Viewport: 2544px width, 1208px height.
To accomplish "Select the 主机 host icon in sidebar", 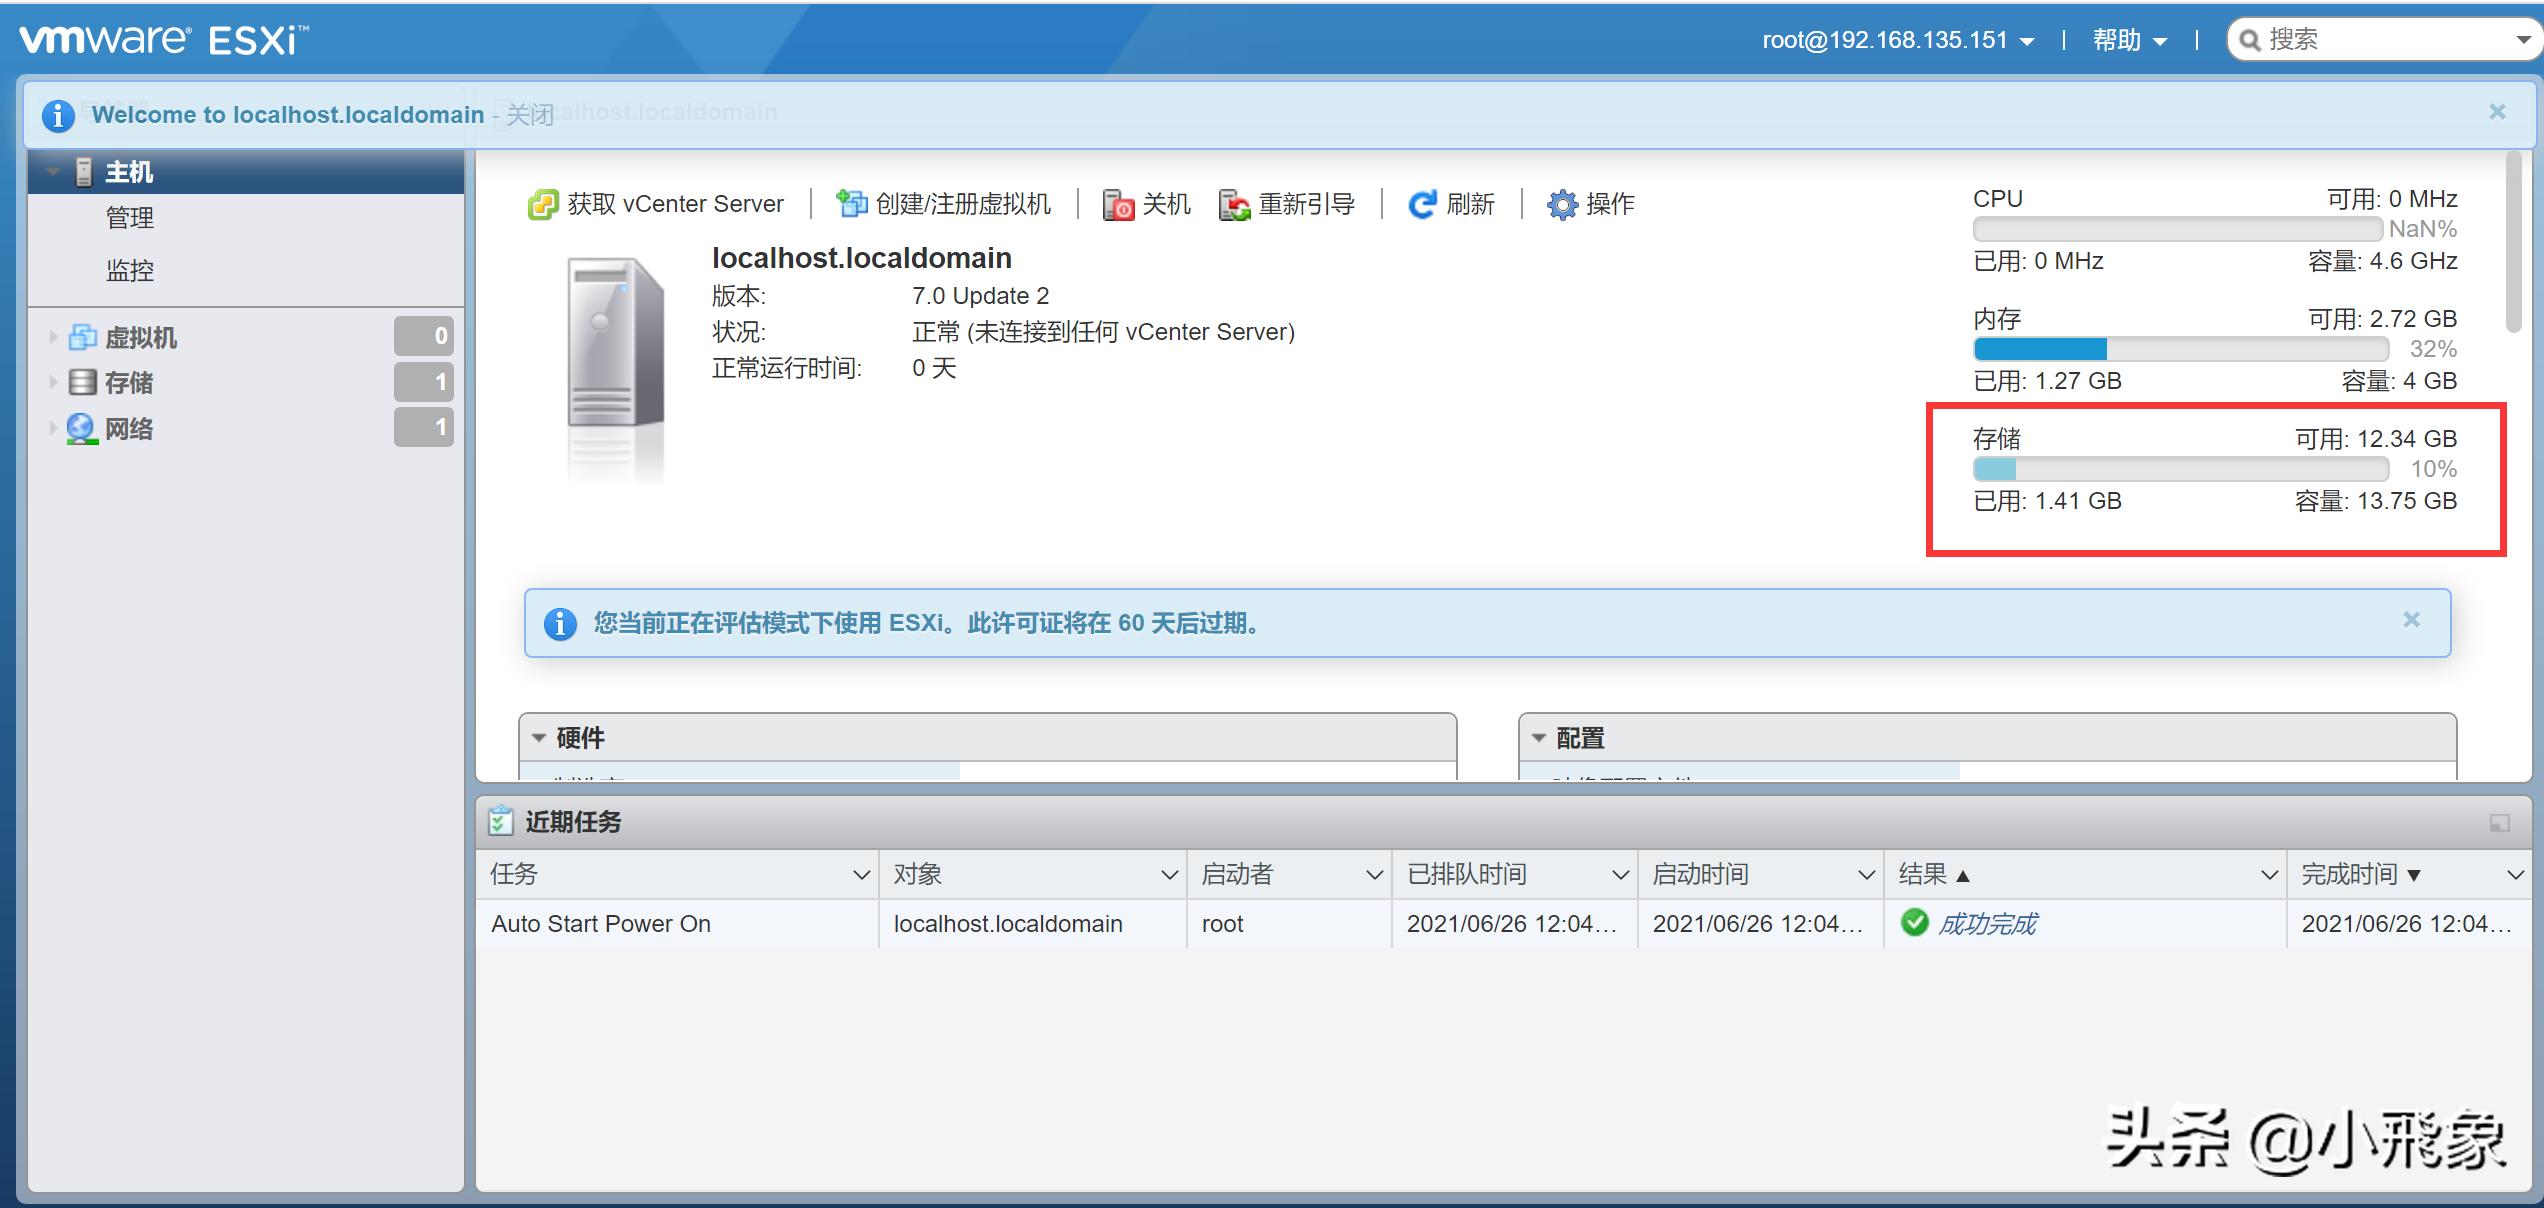I will coord(84,171).
